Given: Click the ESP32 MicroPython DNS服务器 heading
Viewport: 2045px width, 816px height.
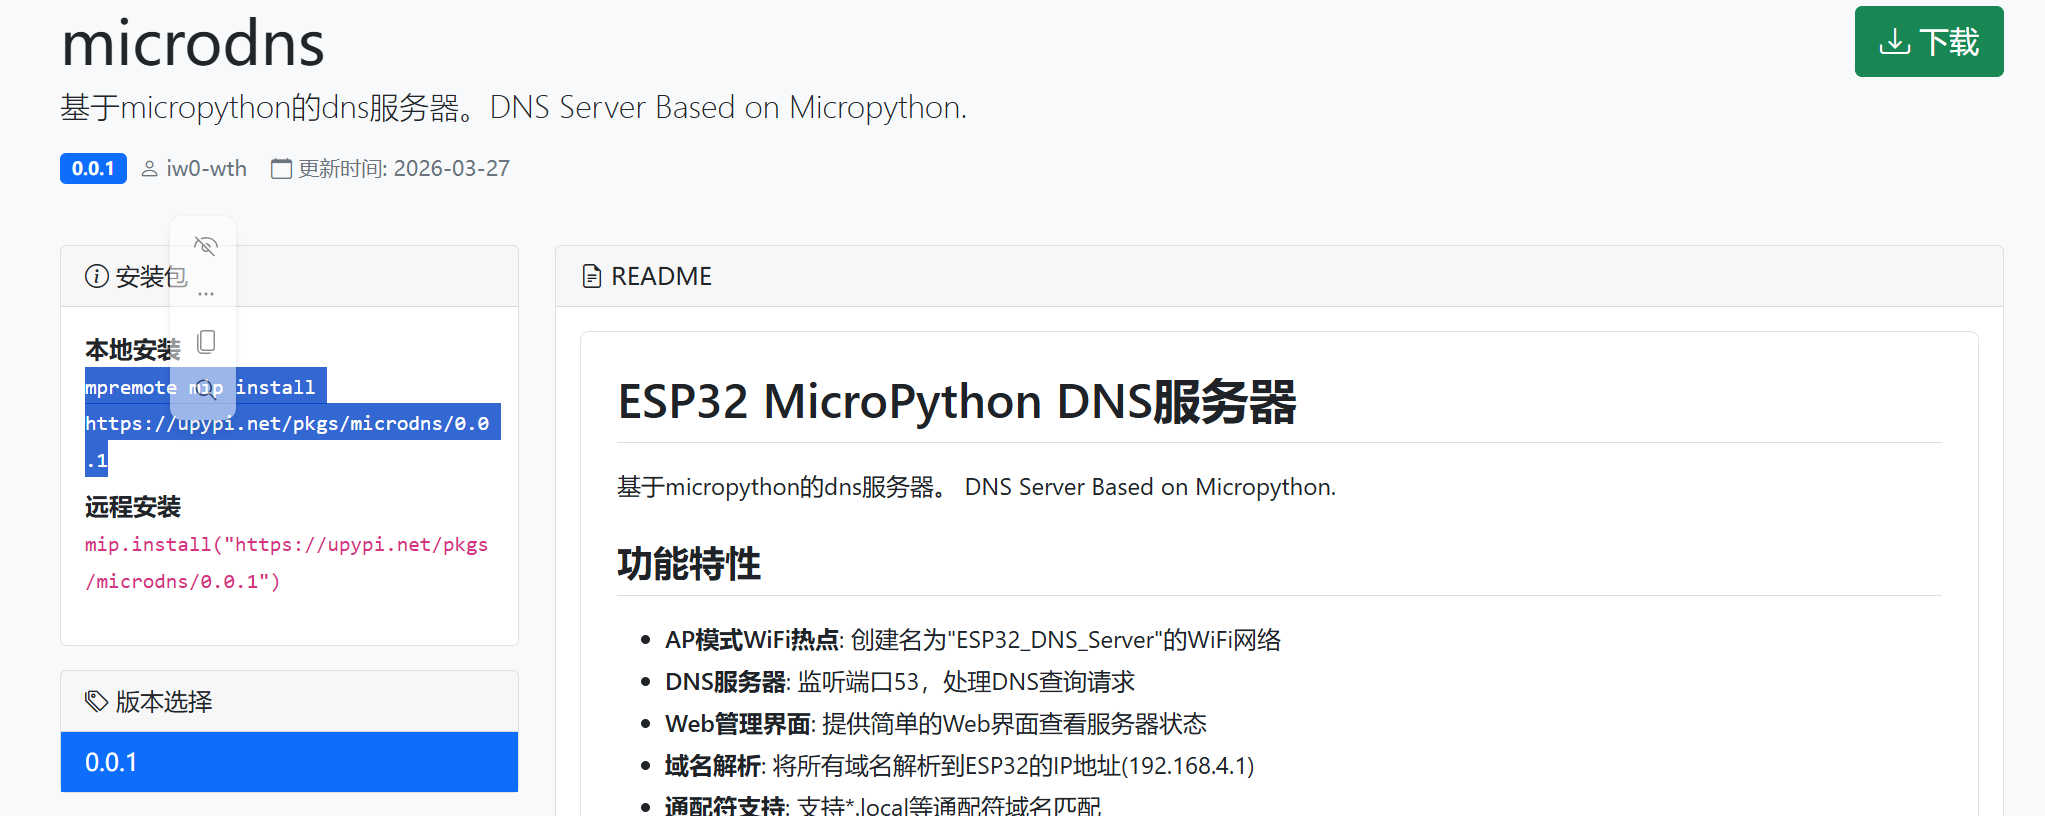Looking at the screenshot, I should coord(956,402).
